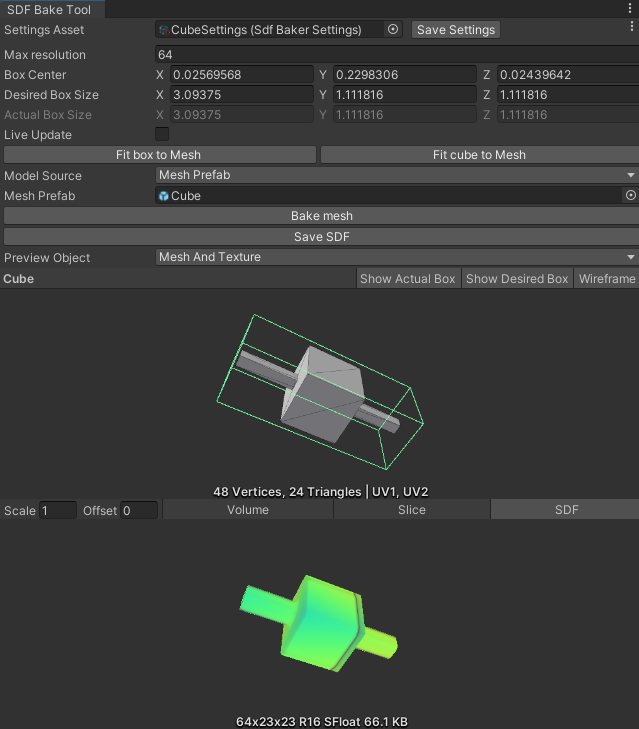This screenshot has width=639, height=729.
Task: Switch to the Volume view tab
Action: tap(248, 510)
